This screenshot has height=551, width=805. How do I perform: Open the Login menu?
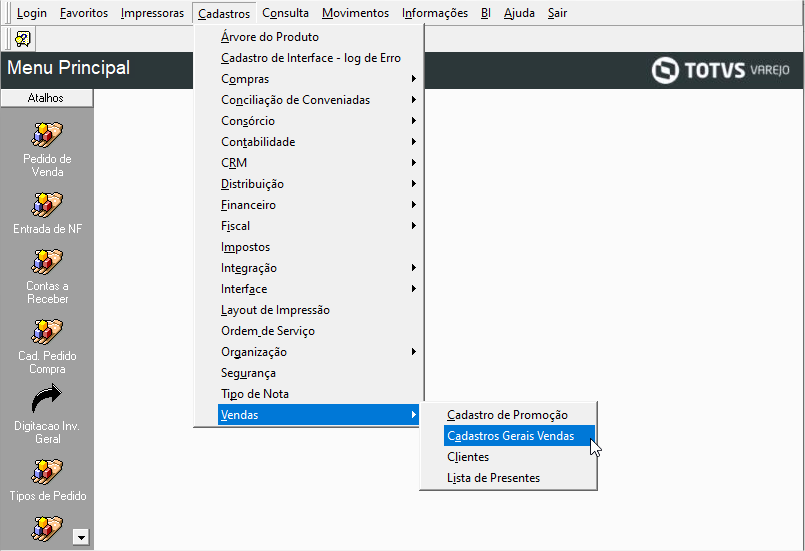pos(32,13)
